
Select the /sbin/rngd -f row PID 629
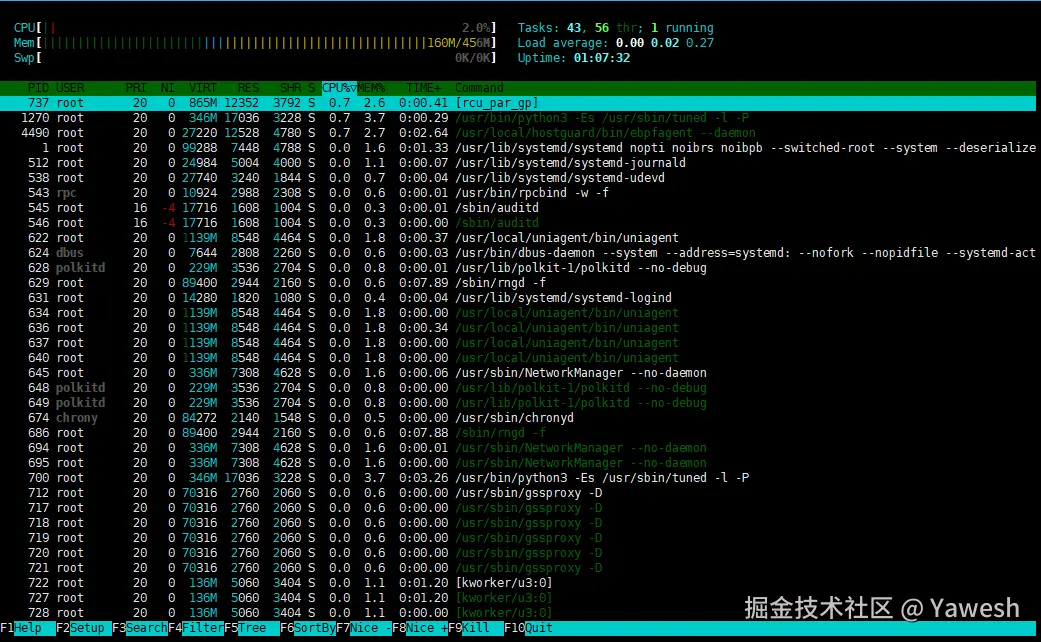click(x=518, y=283)
